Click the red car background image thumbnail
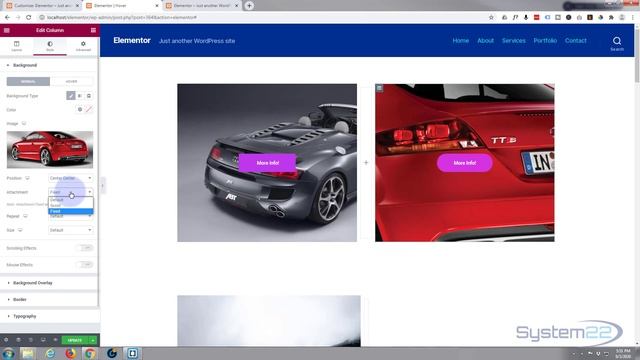640x360 pixels. [50, 149]
